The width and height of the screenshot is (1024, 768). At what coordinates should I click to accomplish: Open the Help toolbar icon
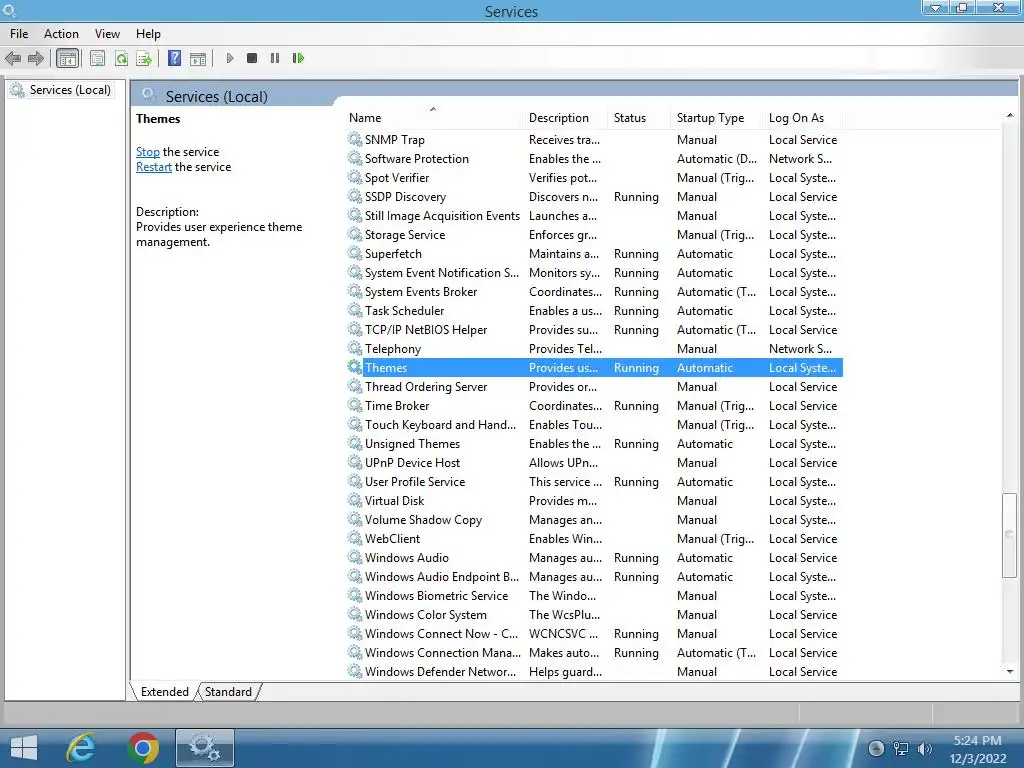(174, 58)
